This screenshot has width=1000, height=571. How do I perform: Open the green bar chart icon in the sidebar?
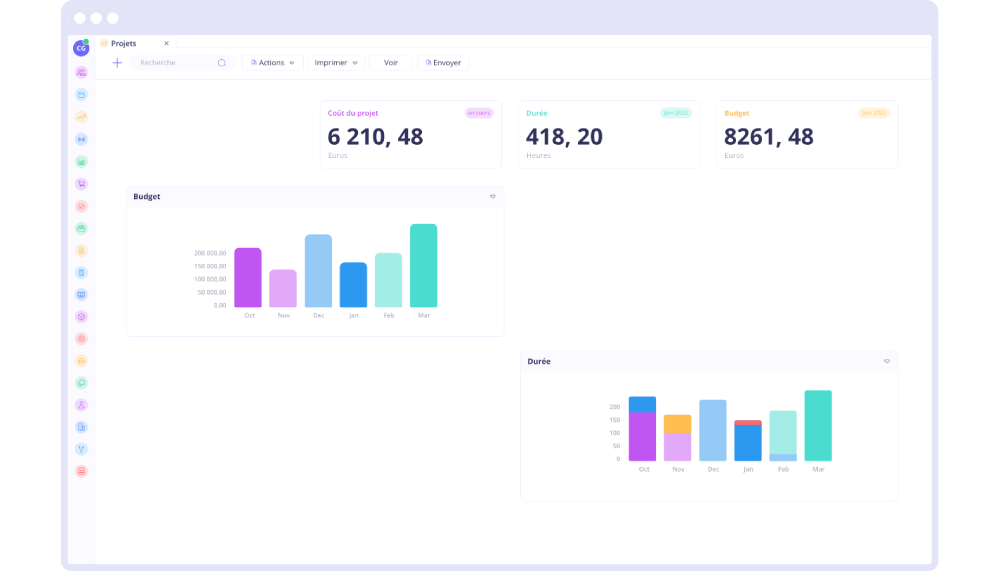click(x=81, y=161)
